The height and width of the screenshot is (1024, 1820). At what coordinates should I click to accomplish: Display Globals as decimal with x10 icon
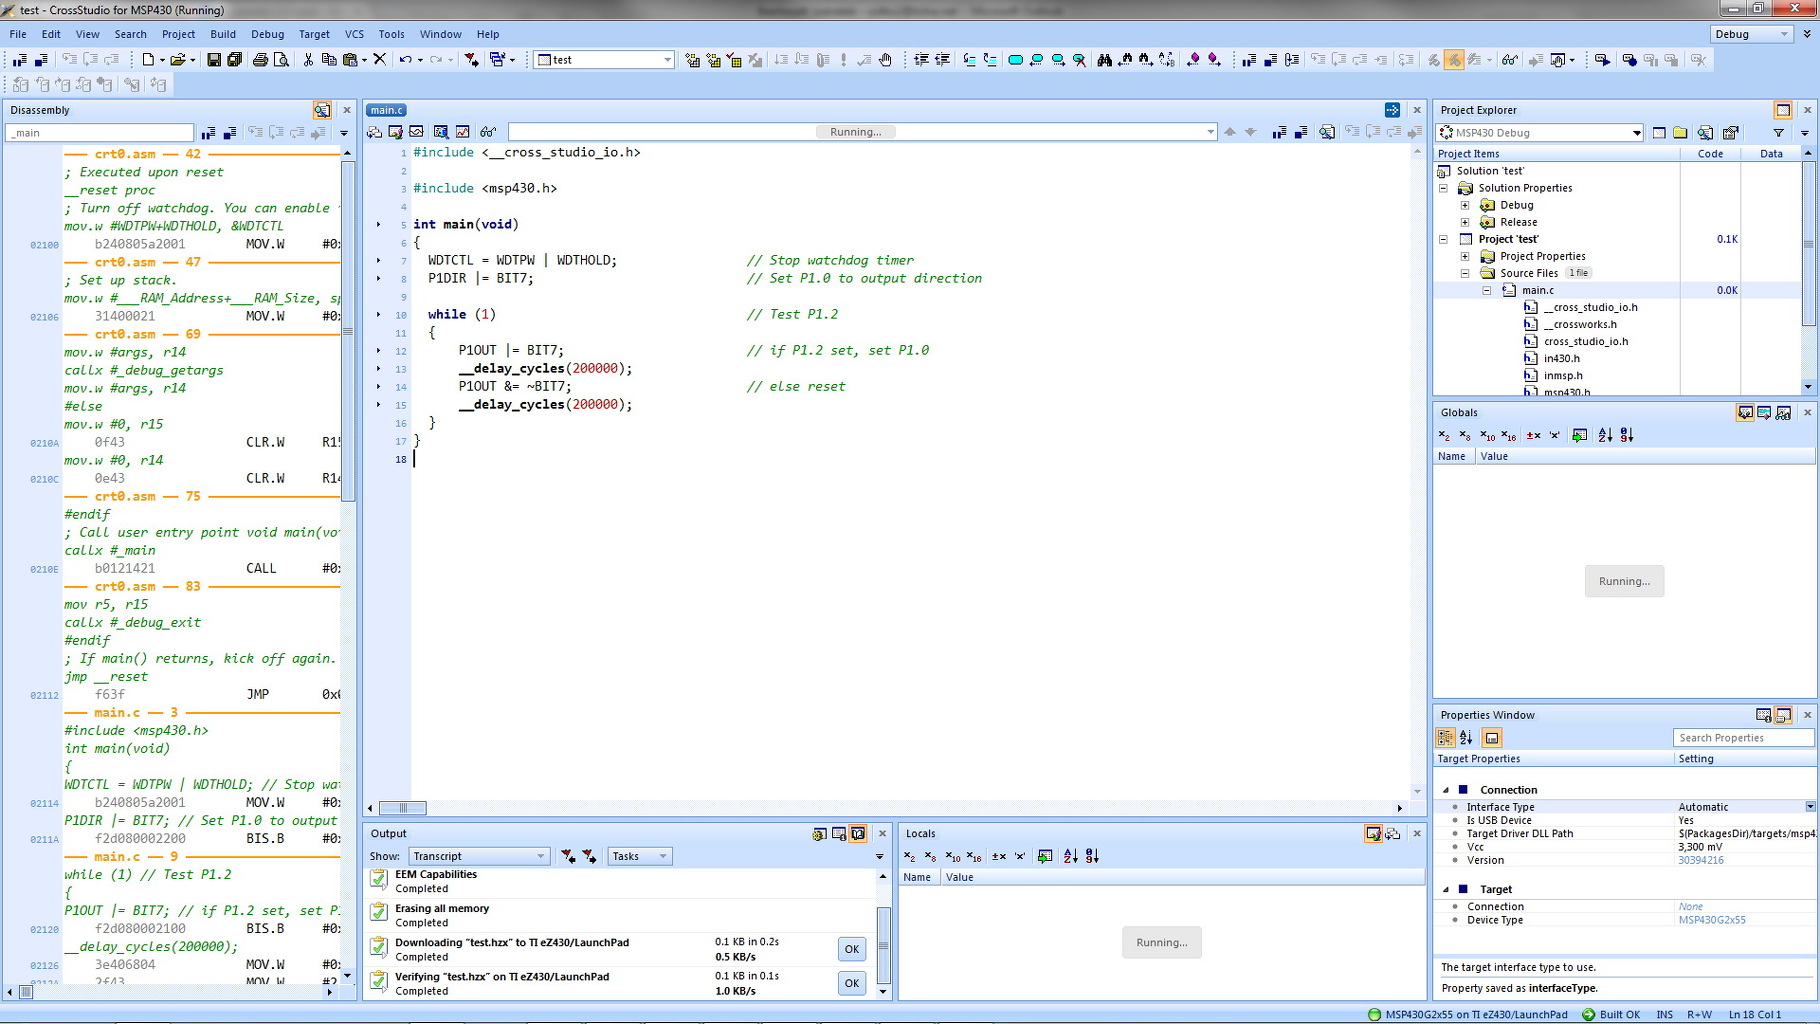(1487, 435)
